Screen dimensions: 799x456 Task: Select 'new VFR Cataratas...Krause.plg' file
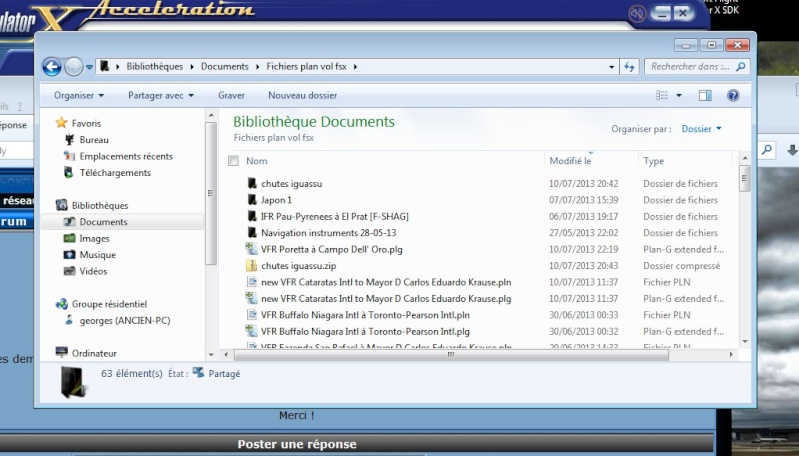[386, 299]
